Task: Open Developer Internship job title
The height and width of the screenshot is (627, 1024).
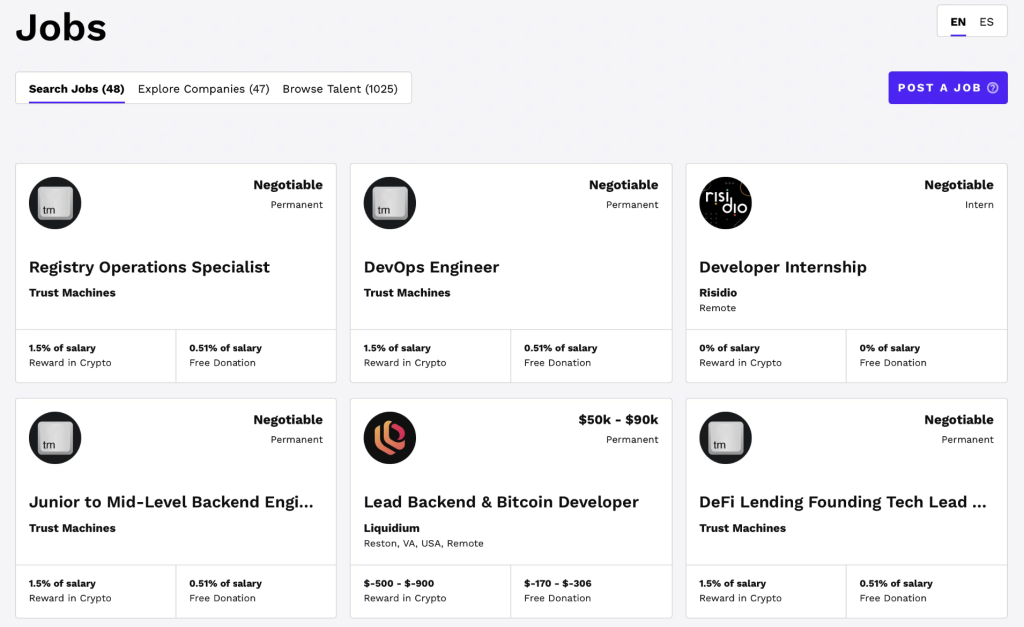Action: point(783,267)
